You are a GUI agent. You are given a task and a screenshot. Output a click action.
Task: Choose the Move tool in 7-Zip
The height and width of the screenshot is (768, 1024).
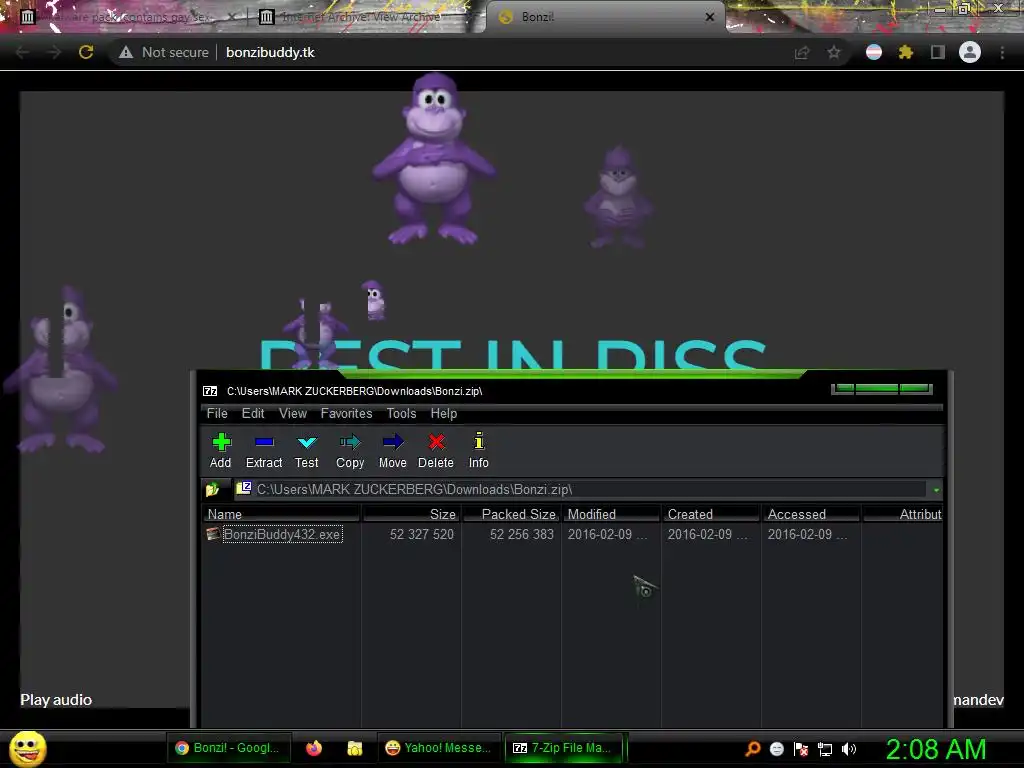coord(392,451)
